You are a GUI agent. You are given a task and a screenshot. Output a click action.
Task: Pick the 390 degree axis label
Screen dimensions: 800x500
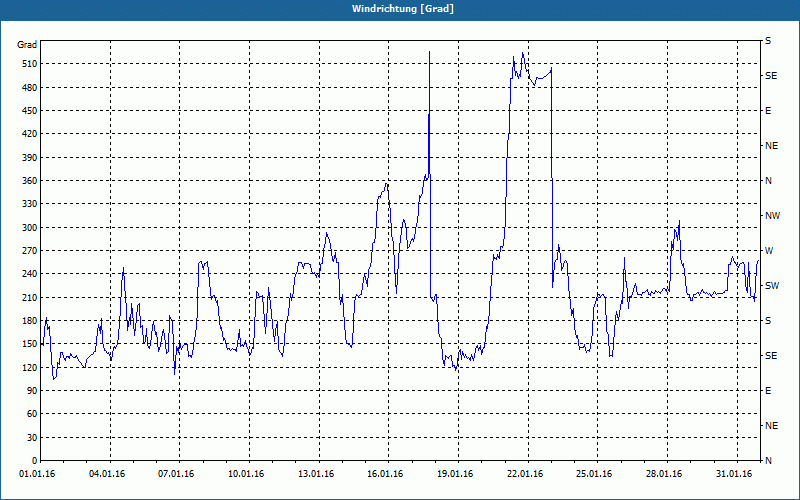(x=30, y=158)
